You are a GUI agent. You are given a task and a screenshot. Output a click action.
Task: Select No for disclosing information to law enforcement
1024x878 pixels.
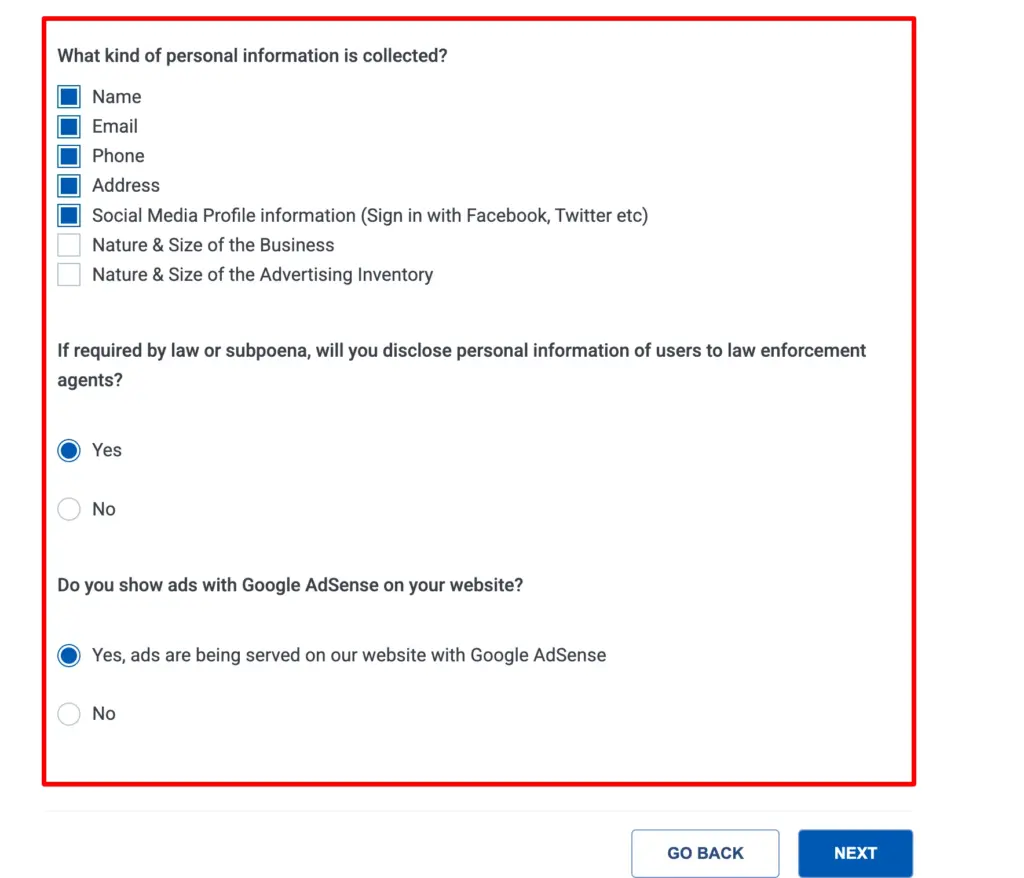coord(69,509)
